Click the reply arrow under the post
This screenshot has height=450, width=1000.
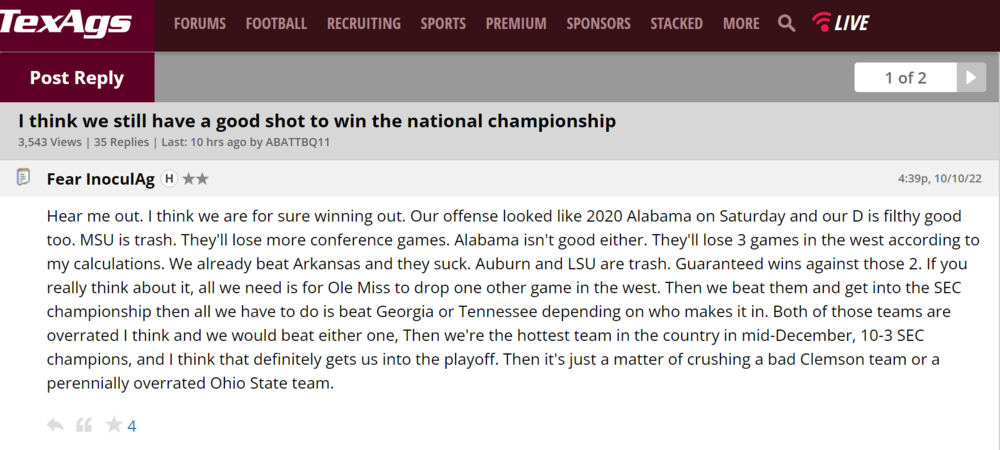[x=55, y=425]
